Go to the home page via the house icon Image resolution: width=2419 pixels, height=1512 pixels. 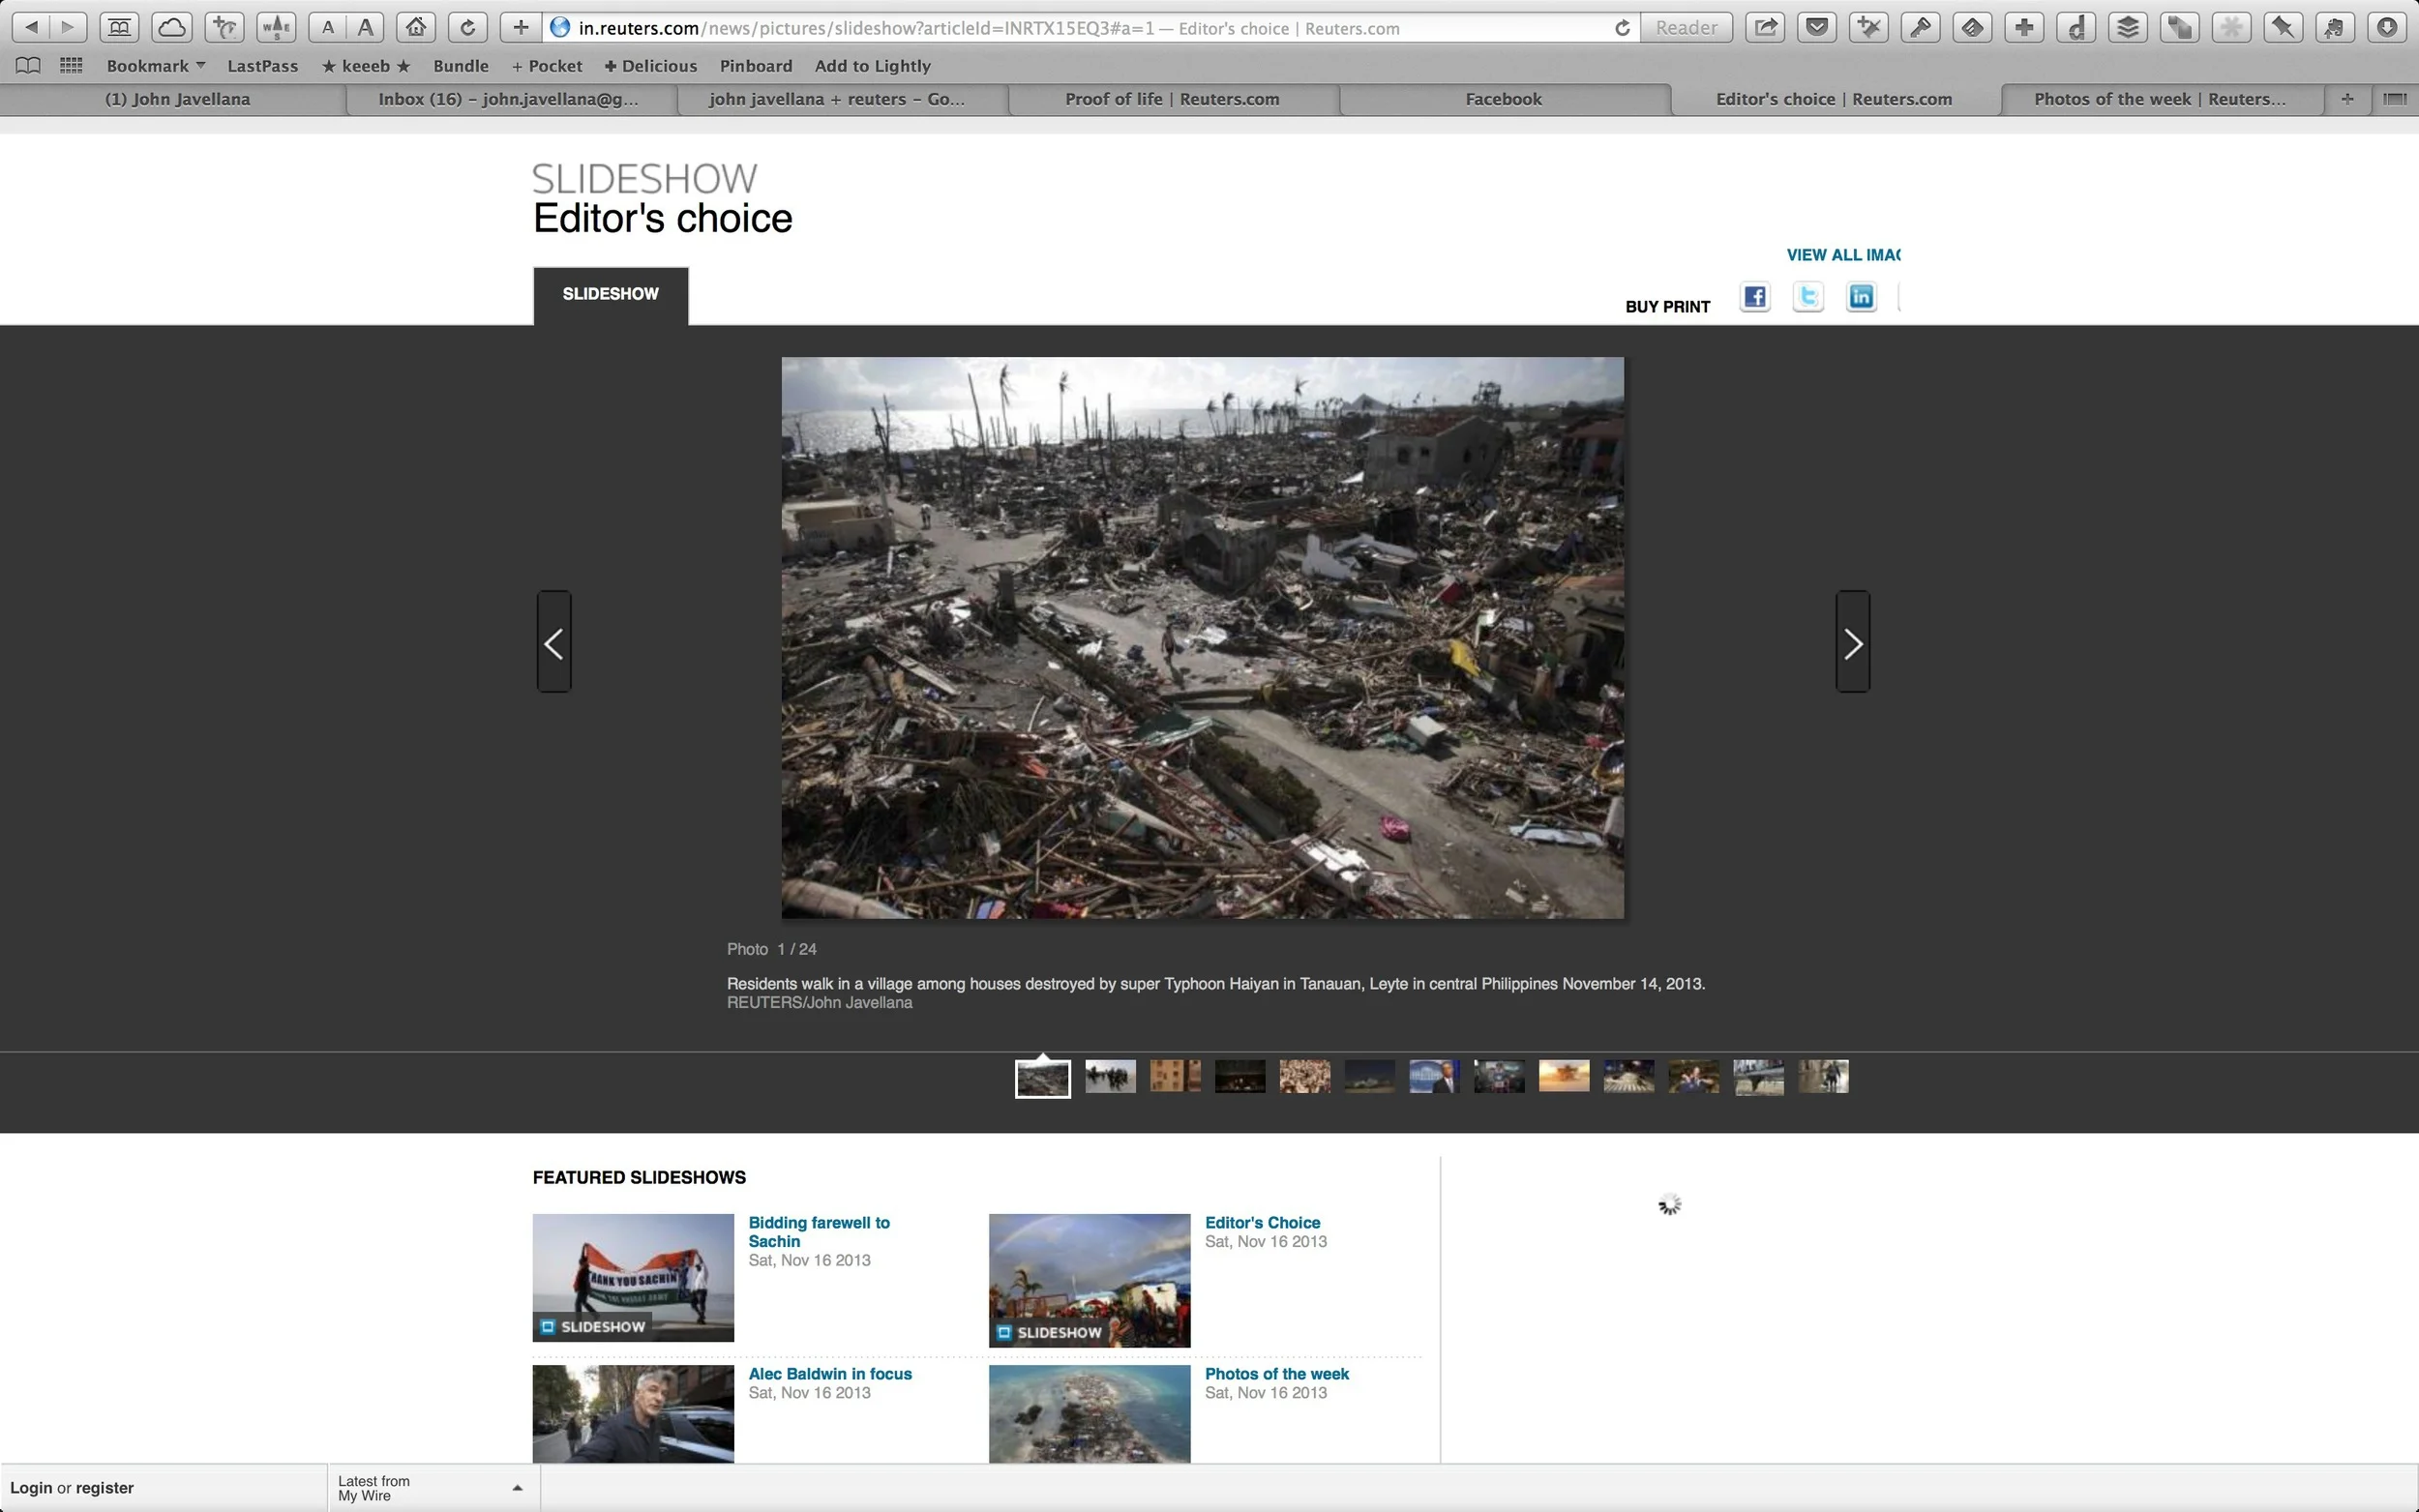click(417, 27)
